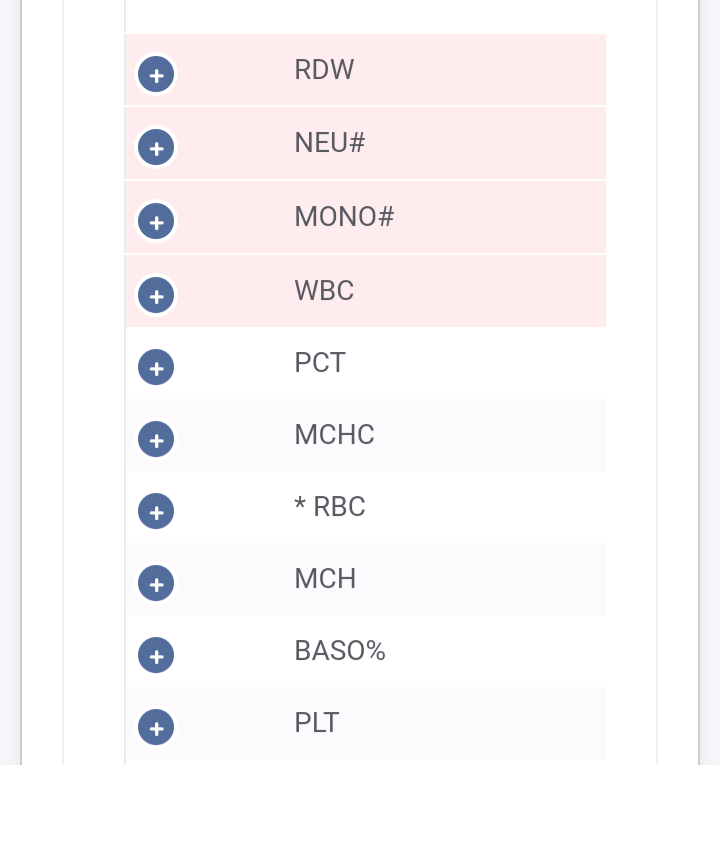The image size is (720, 860).
Task: Select the * RBC label
Action: 330,507
